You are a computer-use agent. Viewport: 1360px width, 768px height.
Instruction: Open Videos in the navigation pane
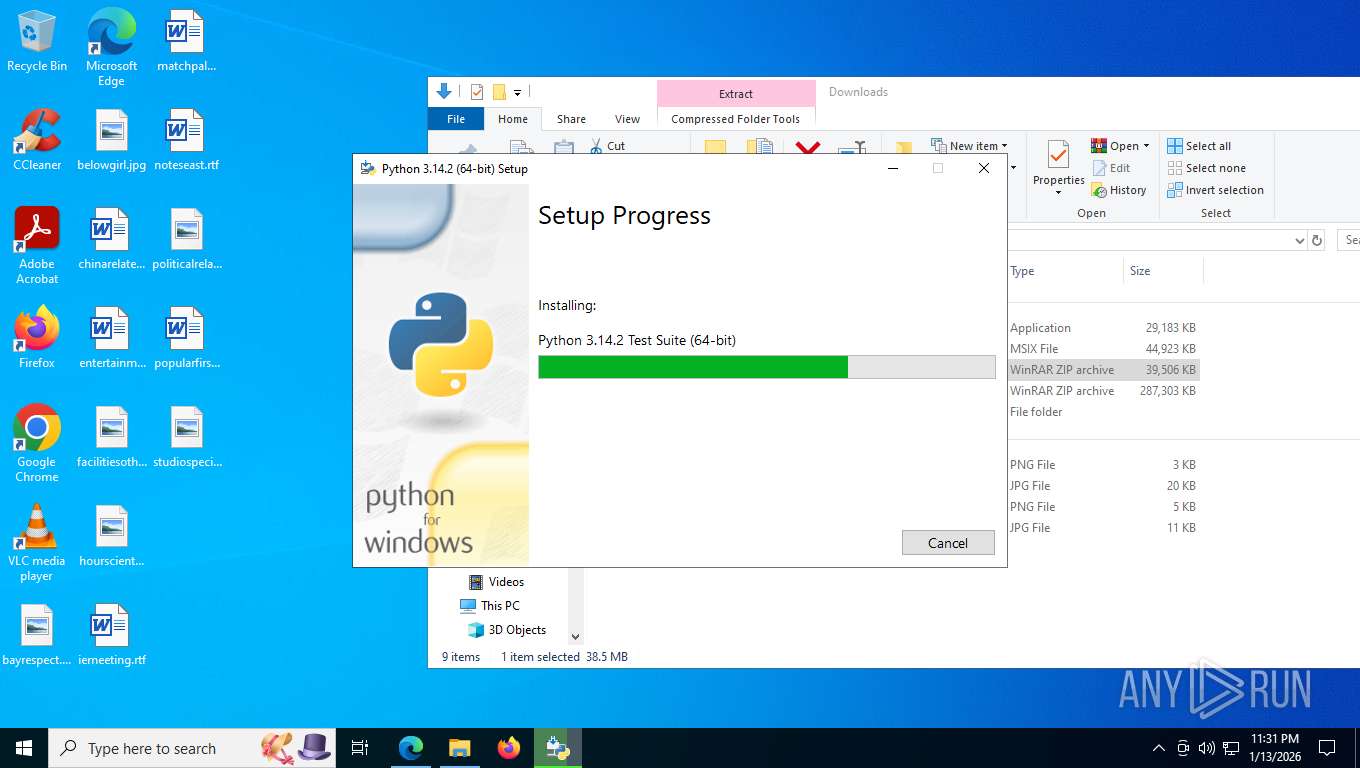(496, 582)
